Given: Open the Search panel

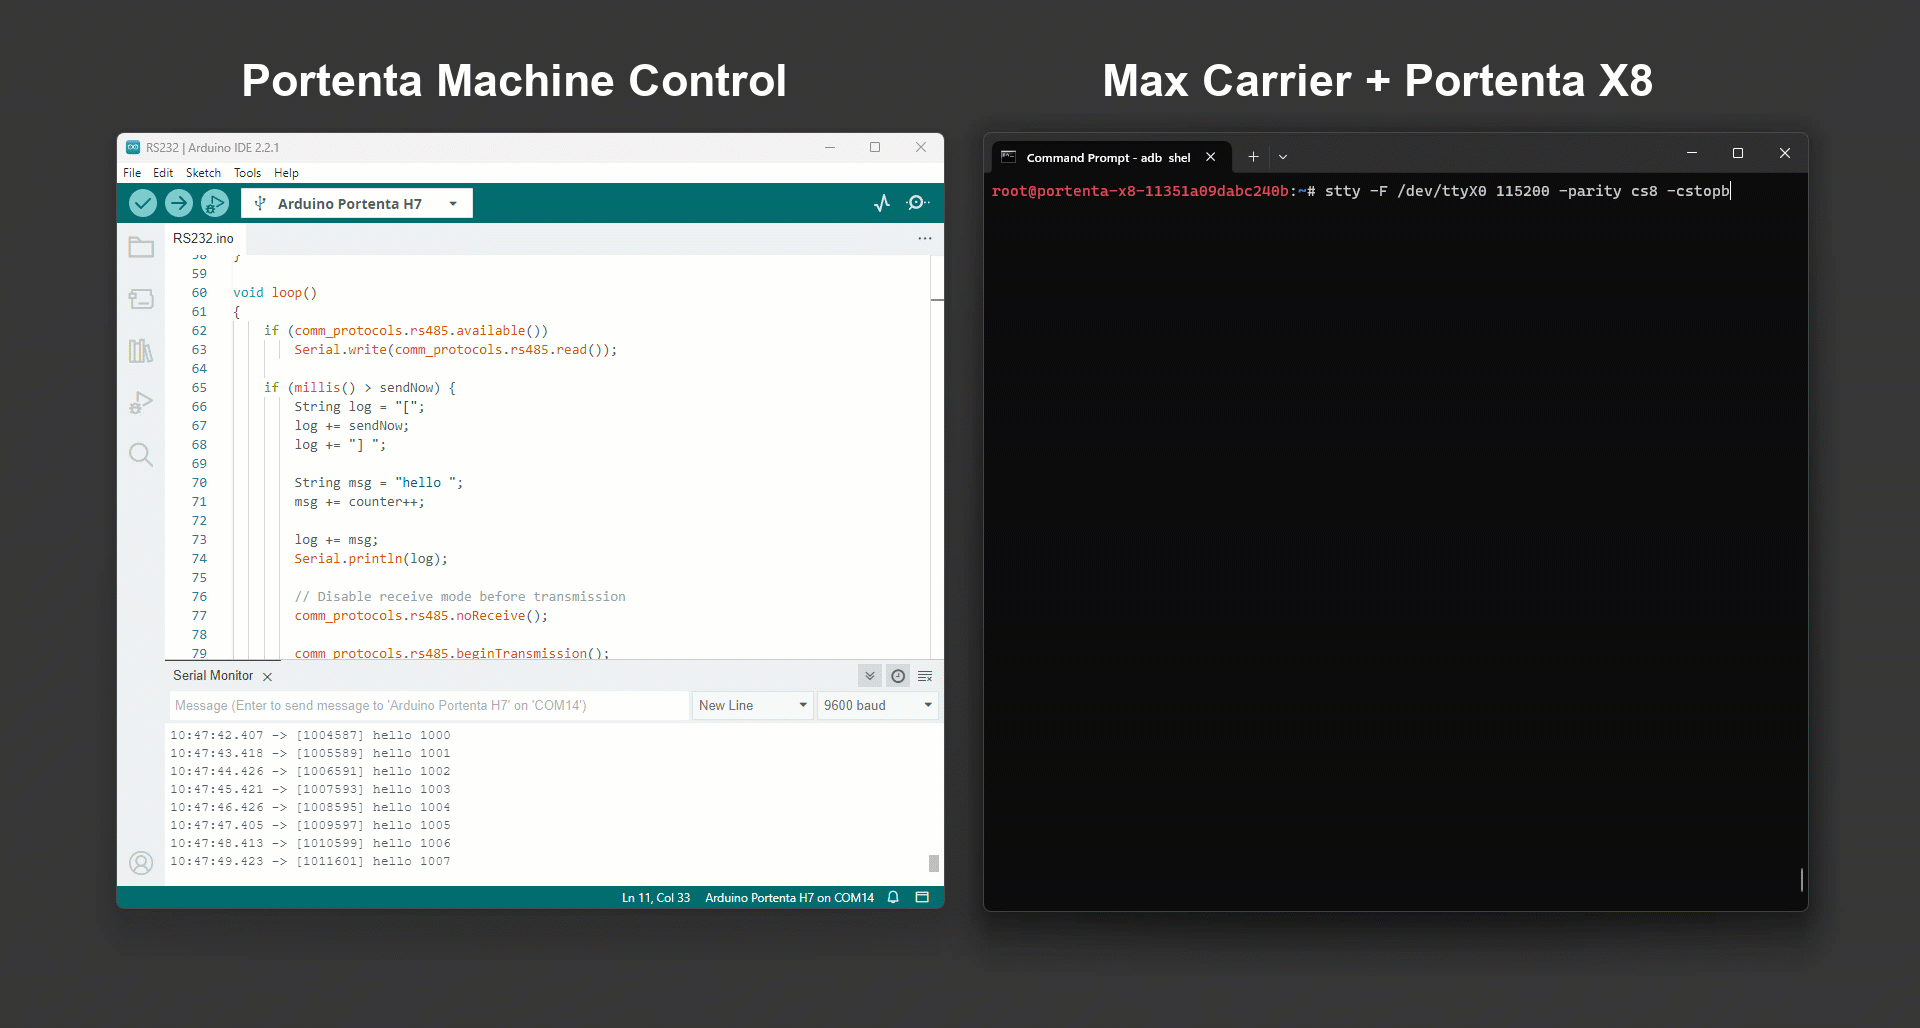Looking at the screenshot, I should 141,454.
